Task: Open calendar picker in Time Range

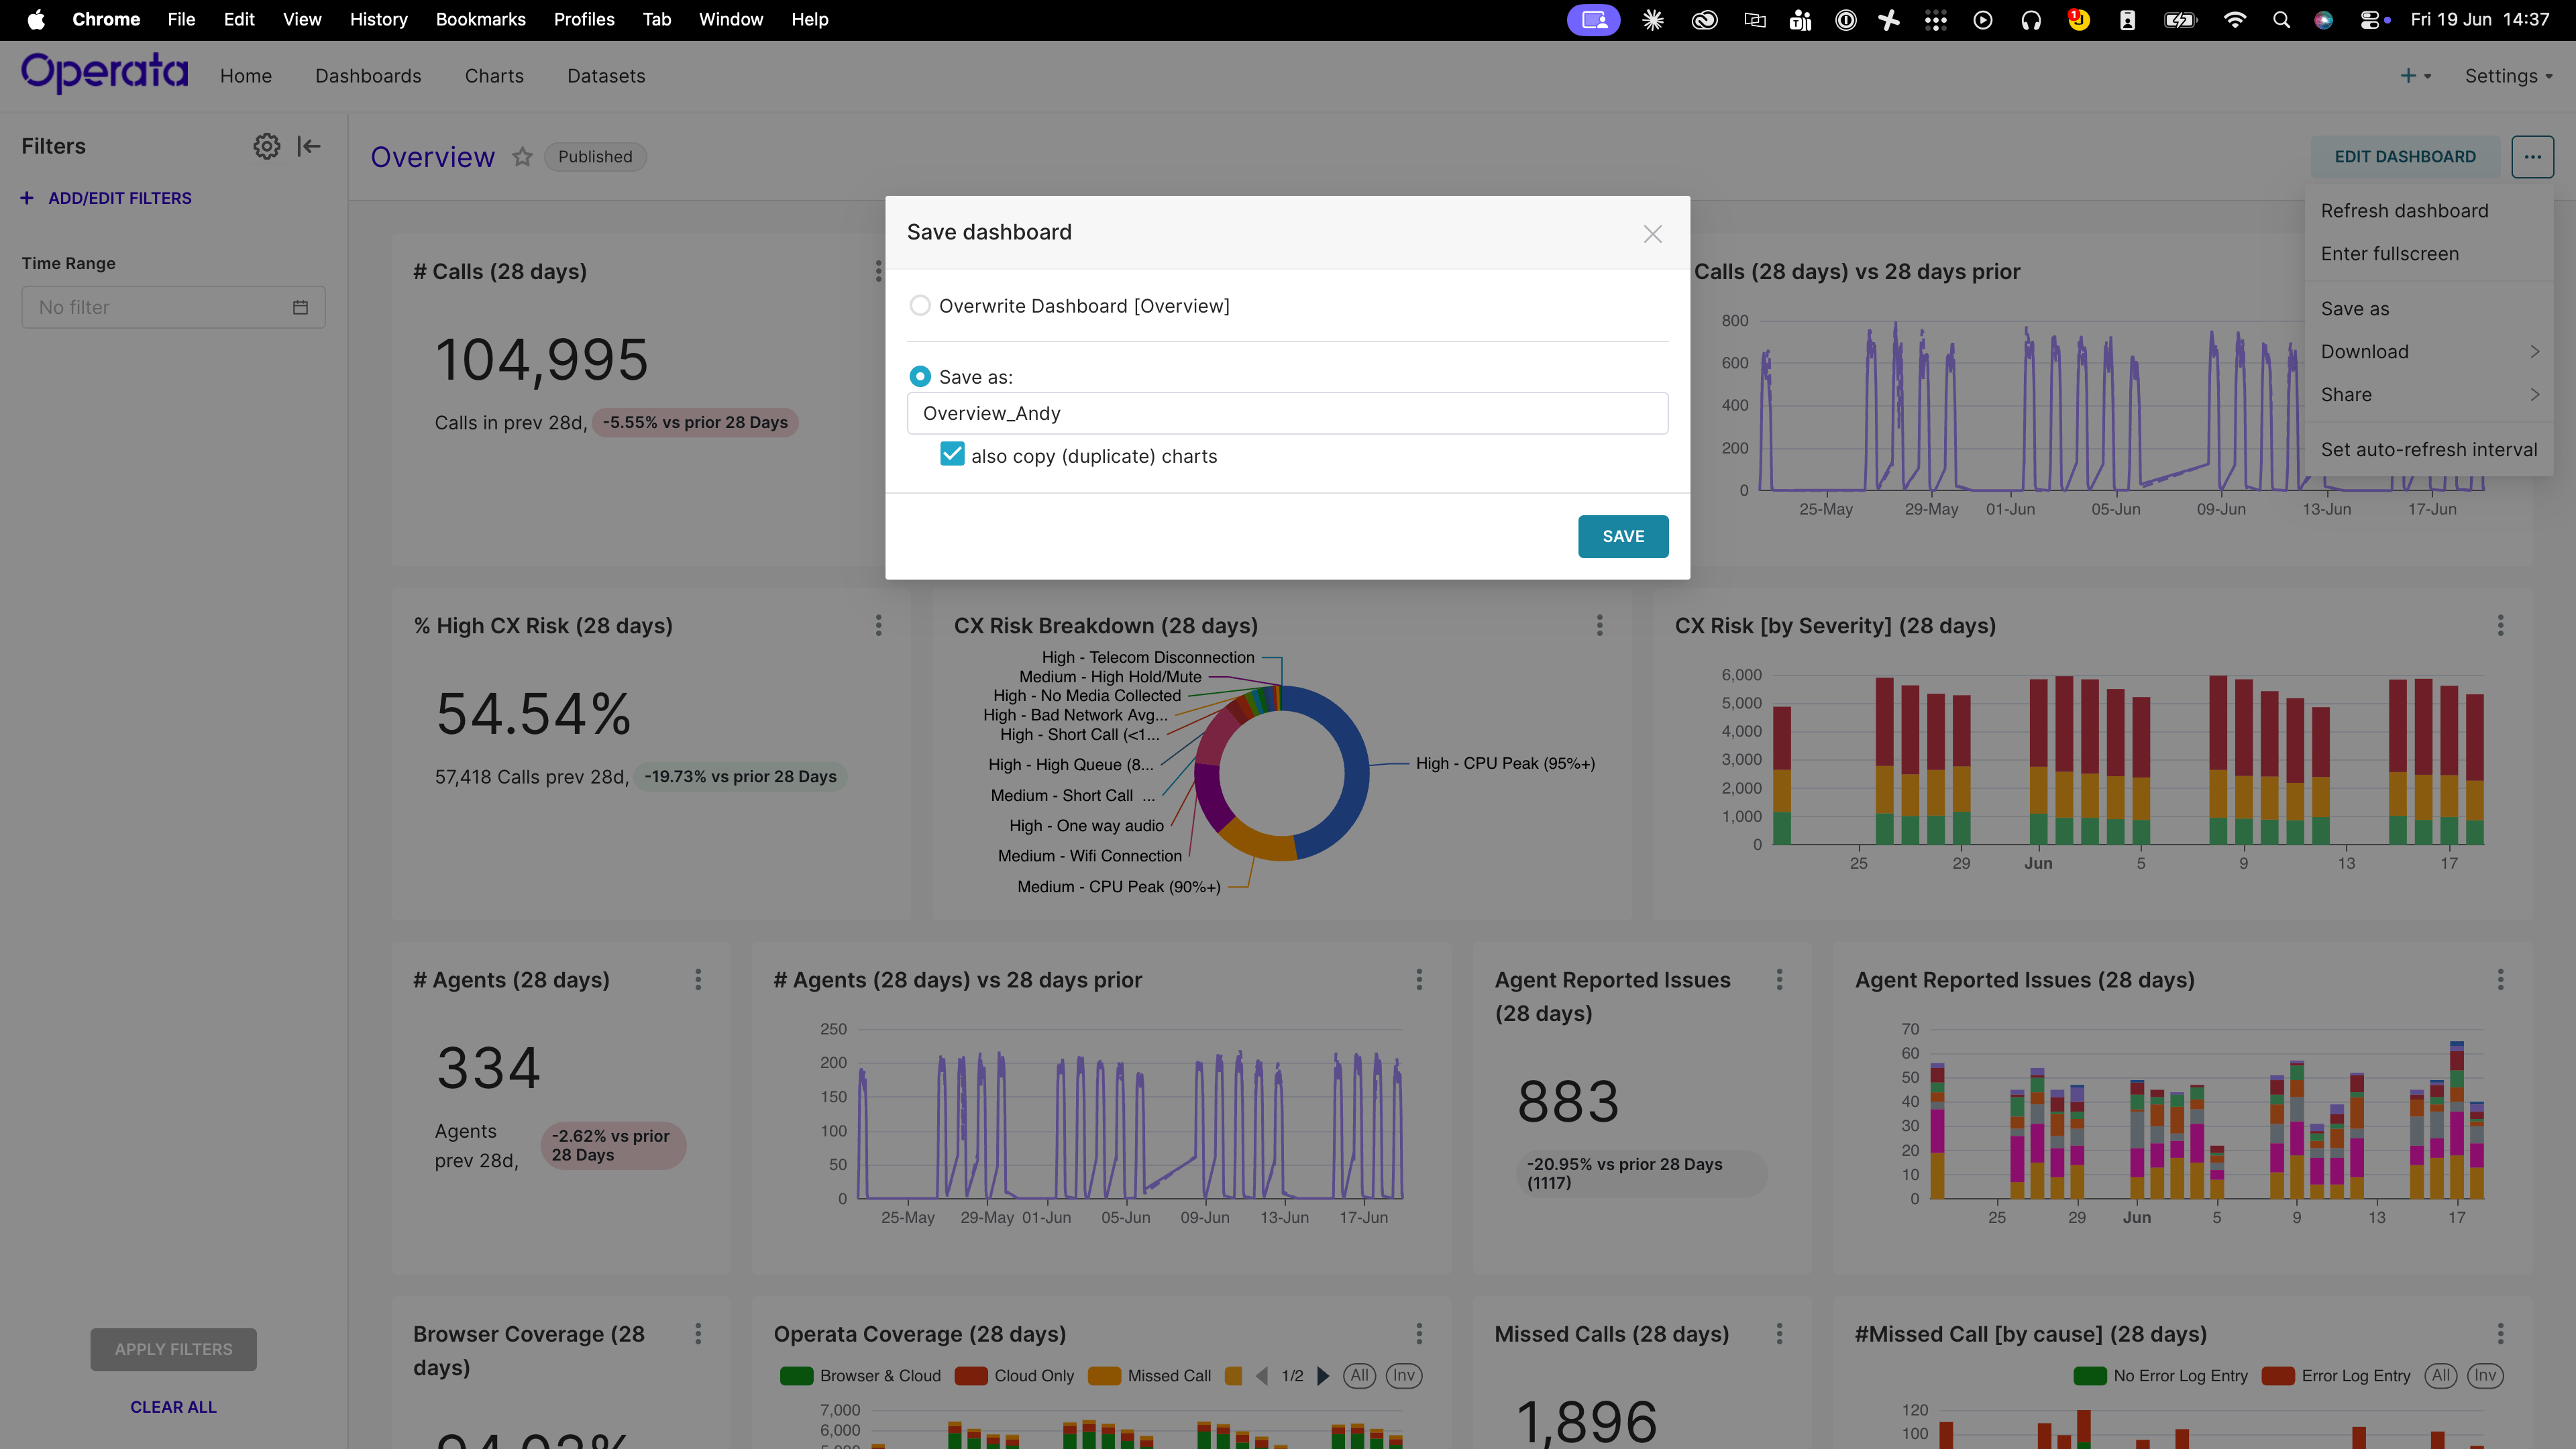Action: 300,307
